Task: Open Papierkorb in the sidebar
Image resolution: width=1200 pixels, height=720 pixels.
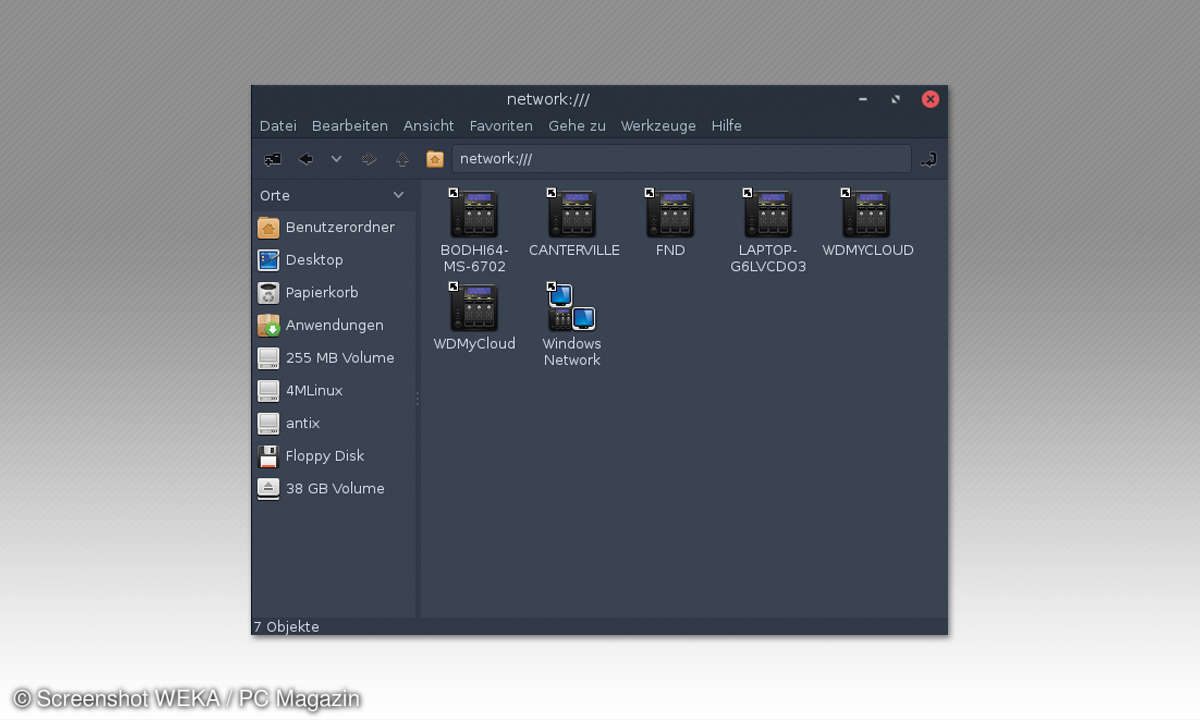Action: [334, 293]
